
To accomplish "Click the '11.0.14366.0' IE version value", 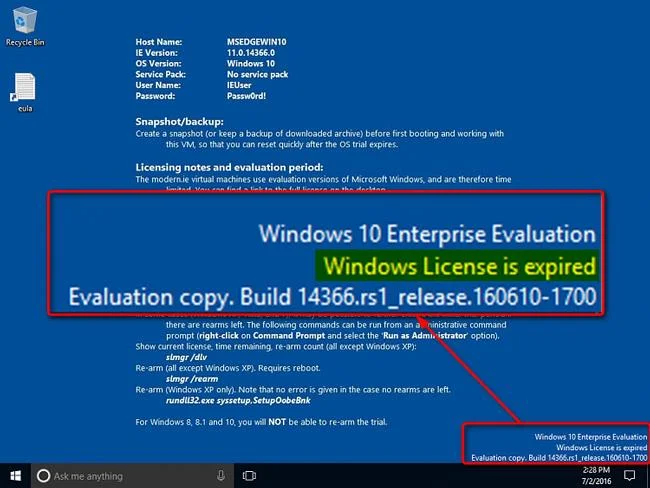I will point(251,53).
